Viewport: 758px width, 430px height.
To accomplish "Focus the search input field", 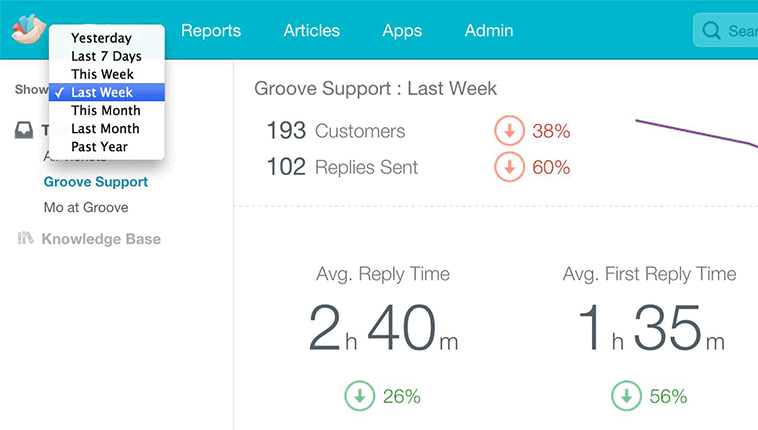I will 741,31.
